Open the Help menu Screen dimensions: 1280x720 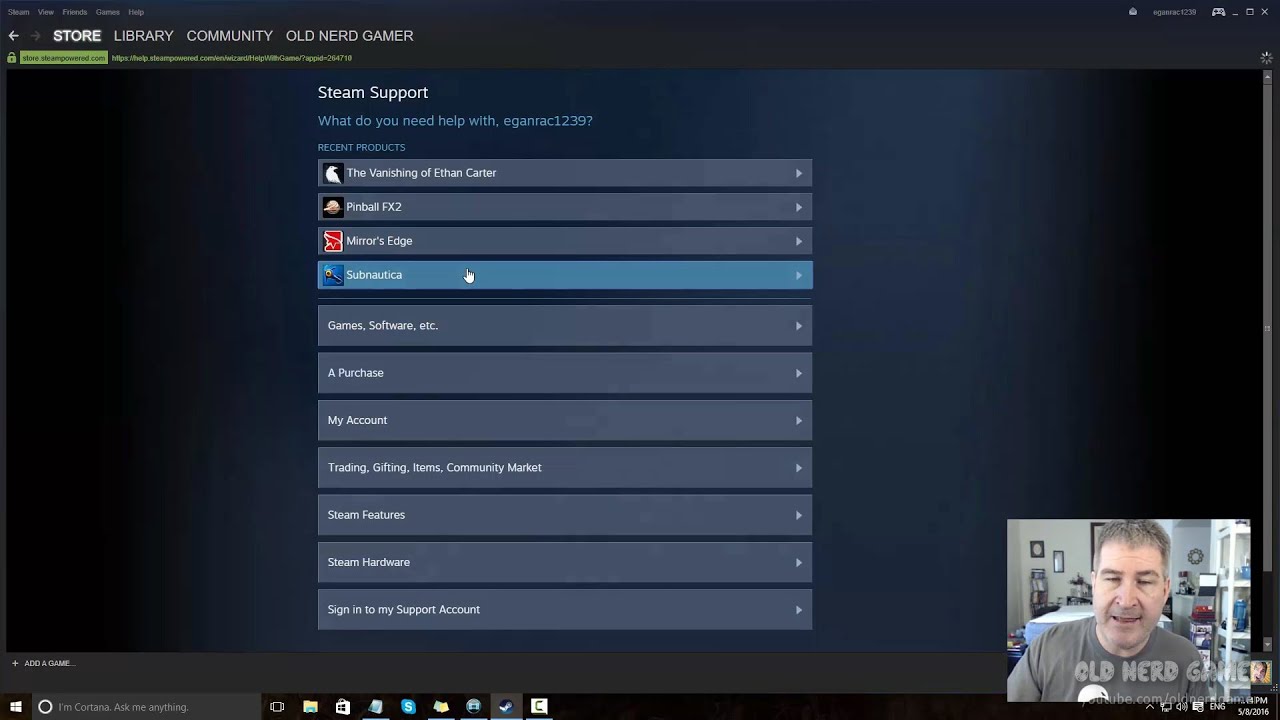coord(136,12)
